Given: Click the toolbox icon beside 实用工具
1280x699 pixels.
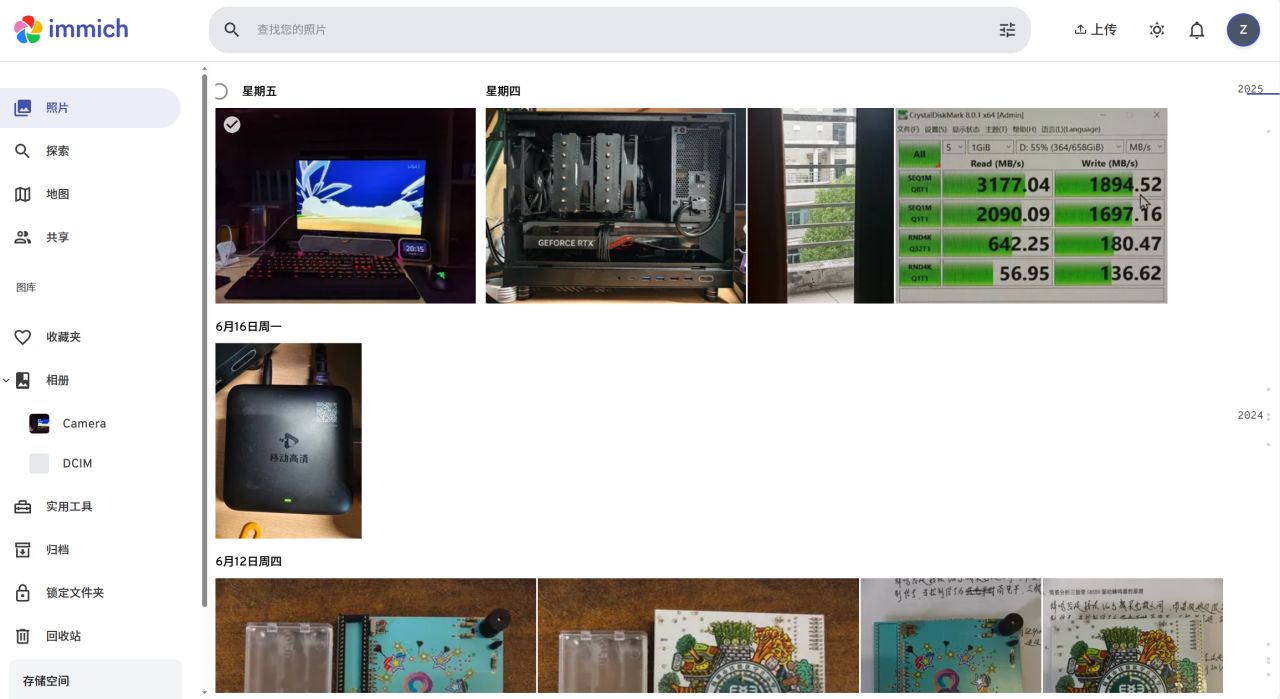Looking at the screenshot, I should pos(22,507).
